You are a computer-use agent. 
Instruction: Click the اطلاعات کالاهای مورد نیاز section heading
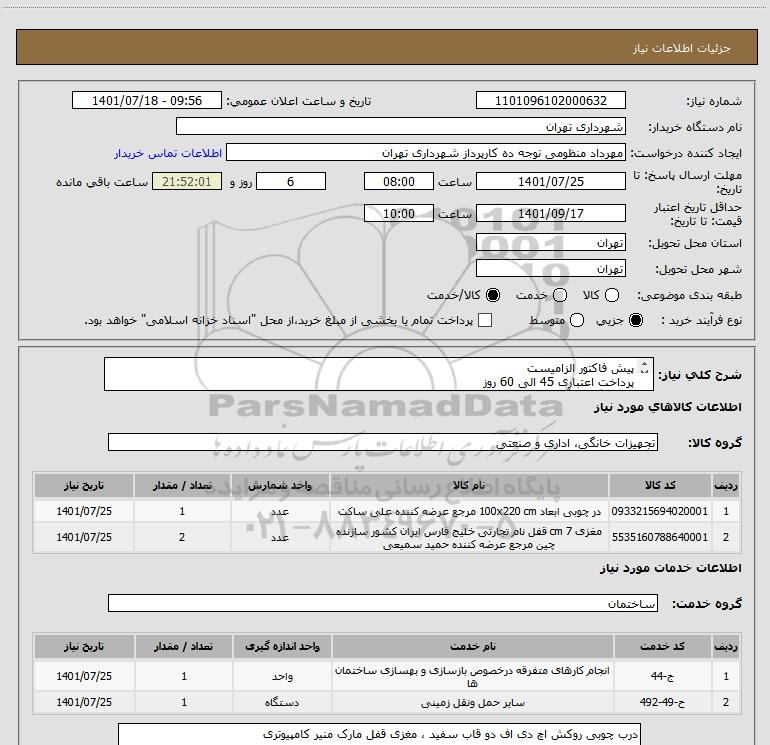pos(667,407)
